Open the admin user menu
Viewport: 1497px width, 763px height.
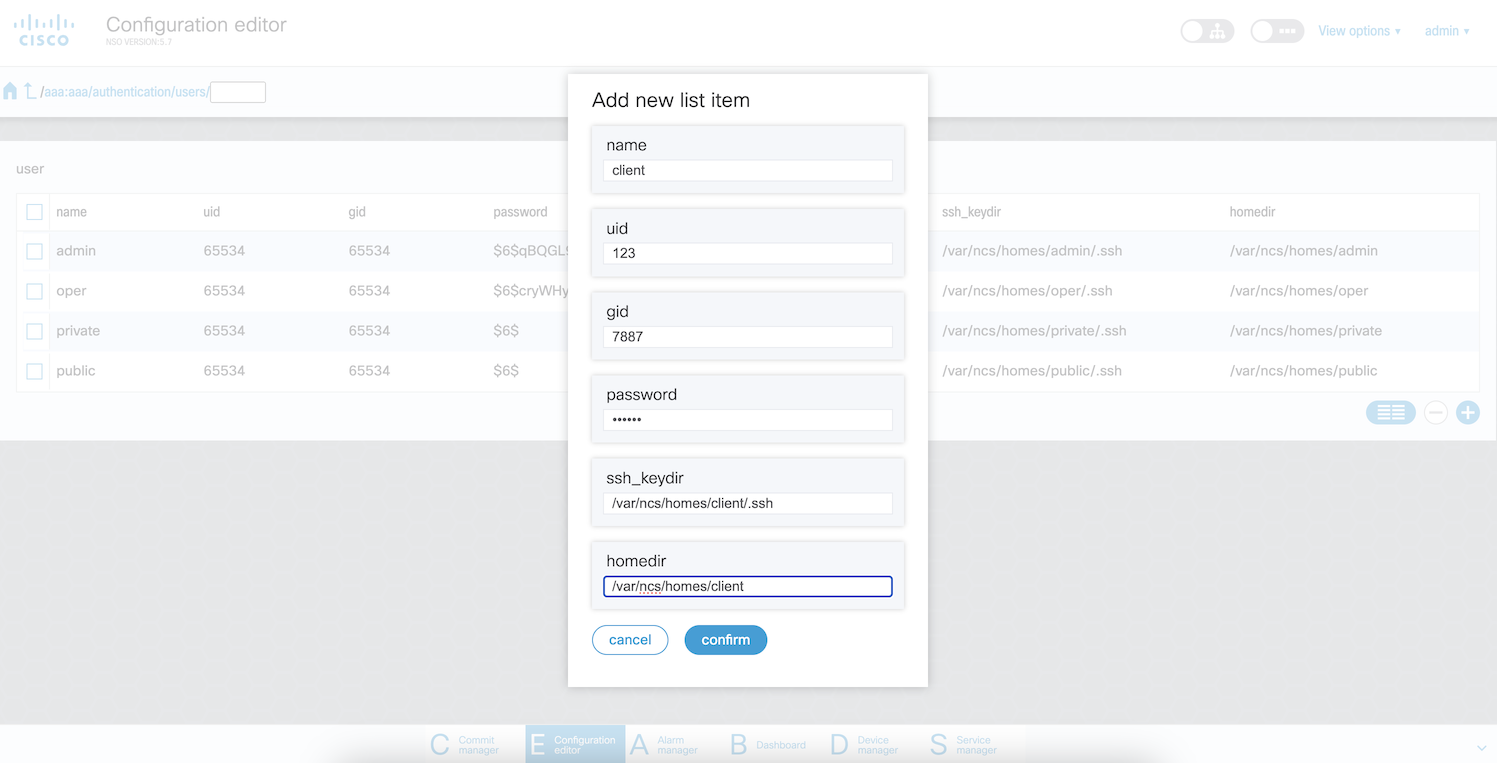(1446, 31)
